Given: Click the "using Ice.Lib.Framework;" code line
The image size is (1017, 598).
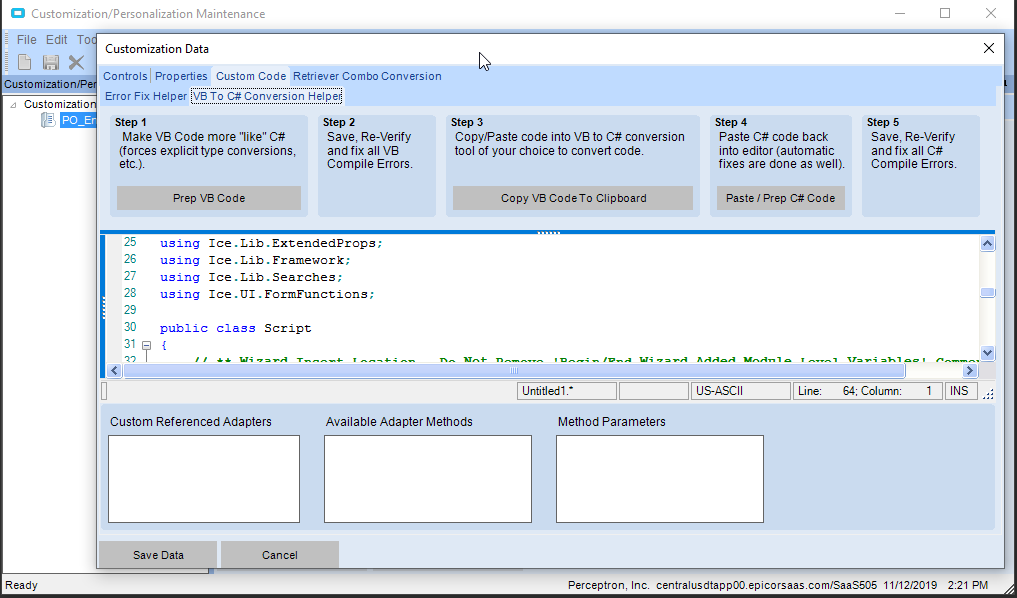Looking at the screenshot, I should click(255, 260).
